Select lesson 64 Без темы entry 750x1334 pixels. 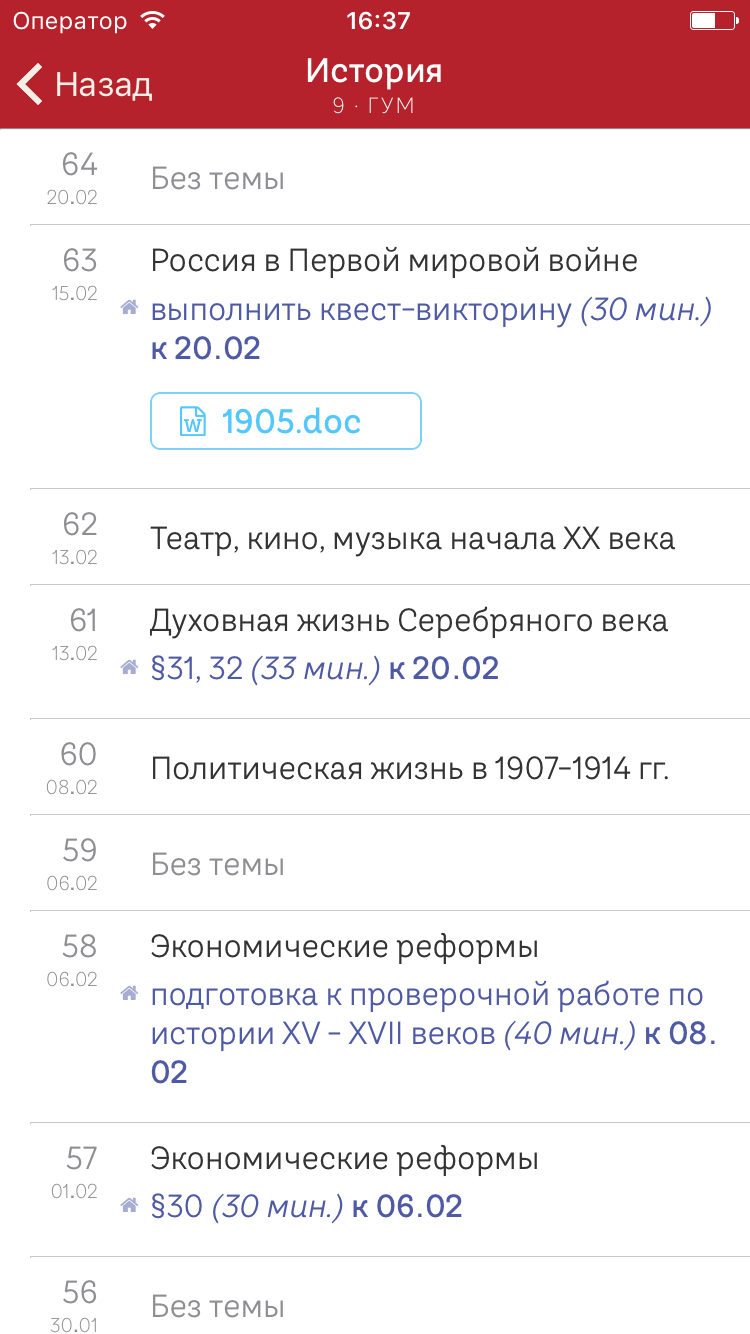pyautogui.click(x=218, y=179)
